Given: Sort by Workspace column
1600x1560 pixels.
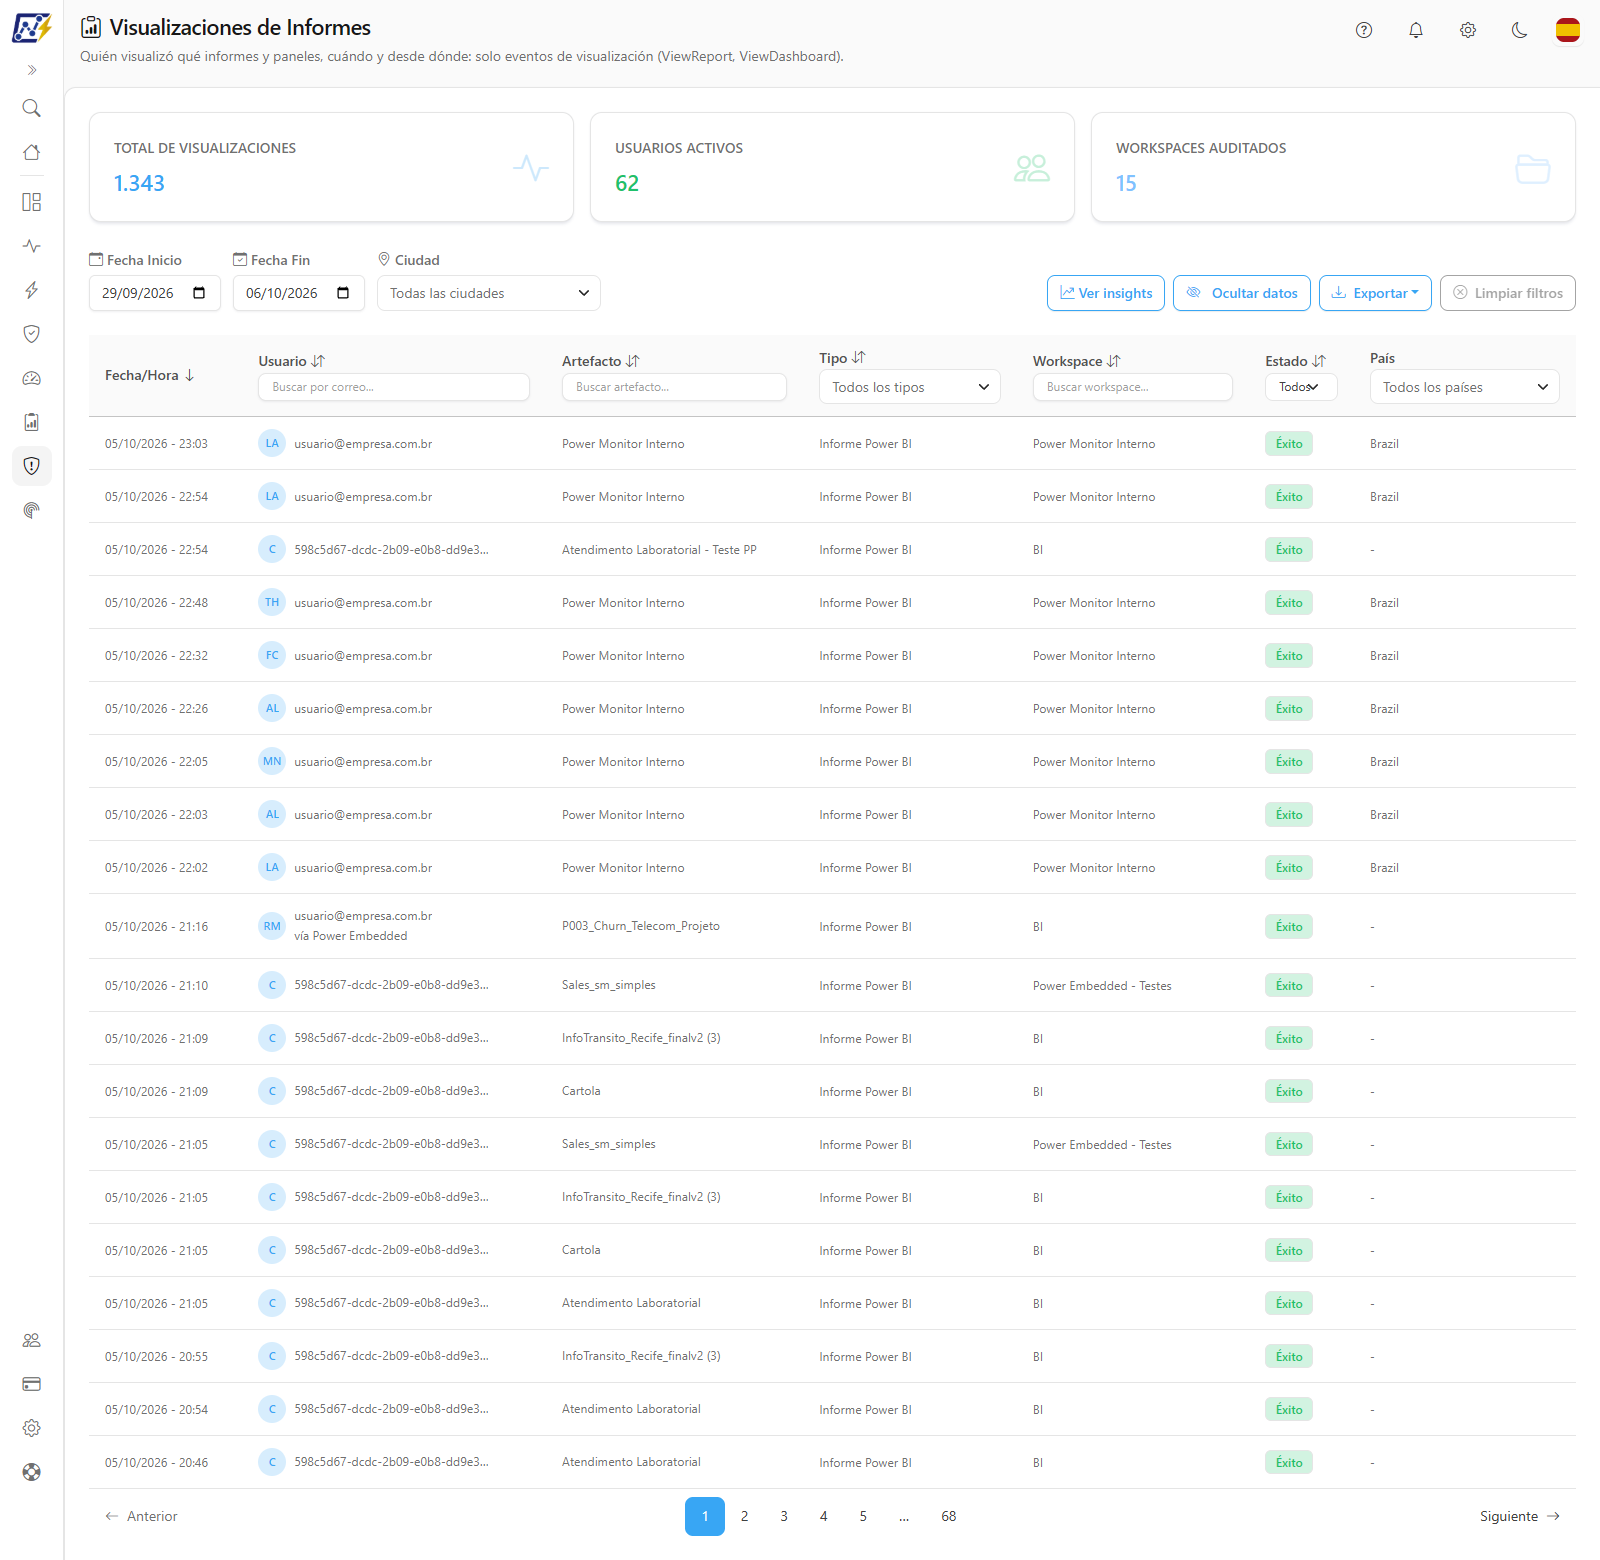Looking at the screenshot, I should point(1077,361).
